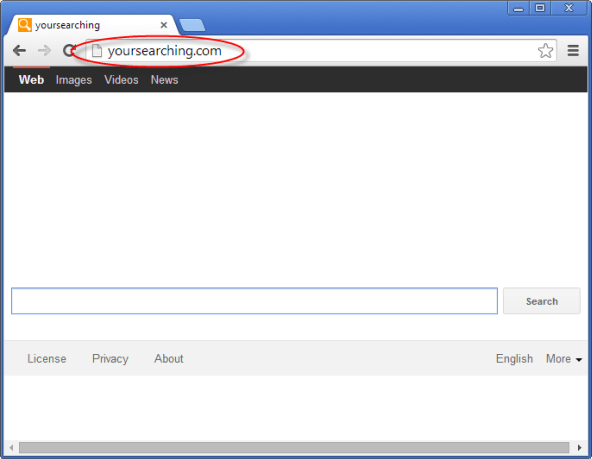Click the page icon in the address bar
592x459 pixels.
(97, 51)
